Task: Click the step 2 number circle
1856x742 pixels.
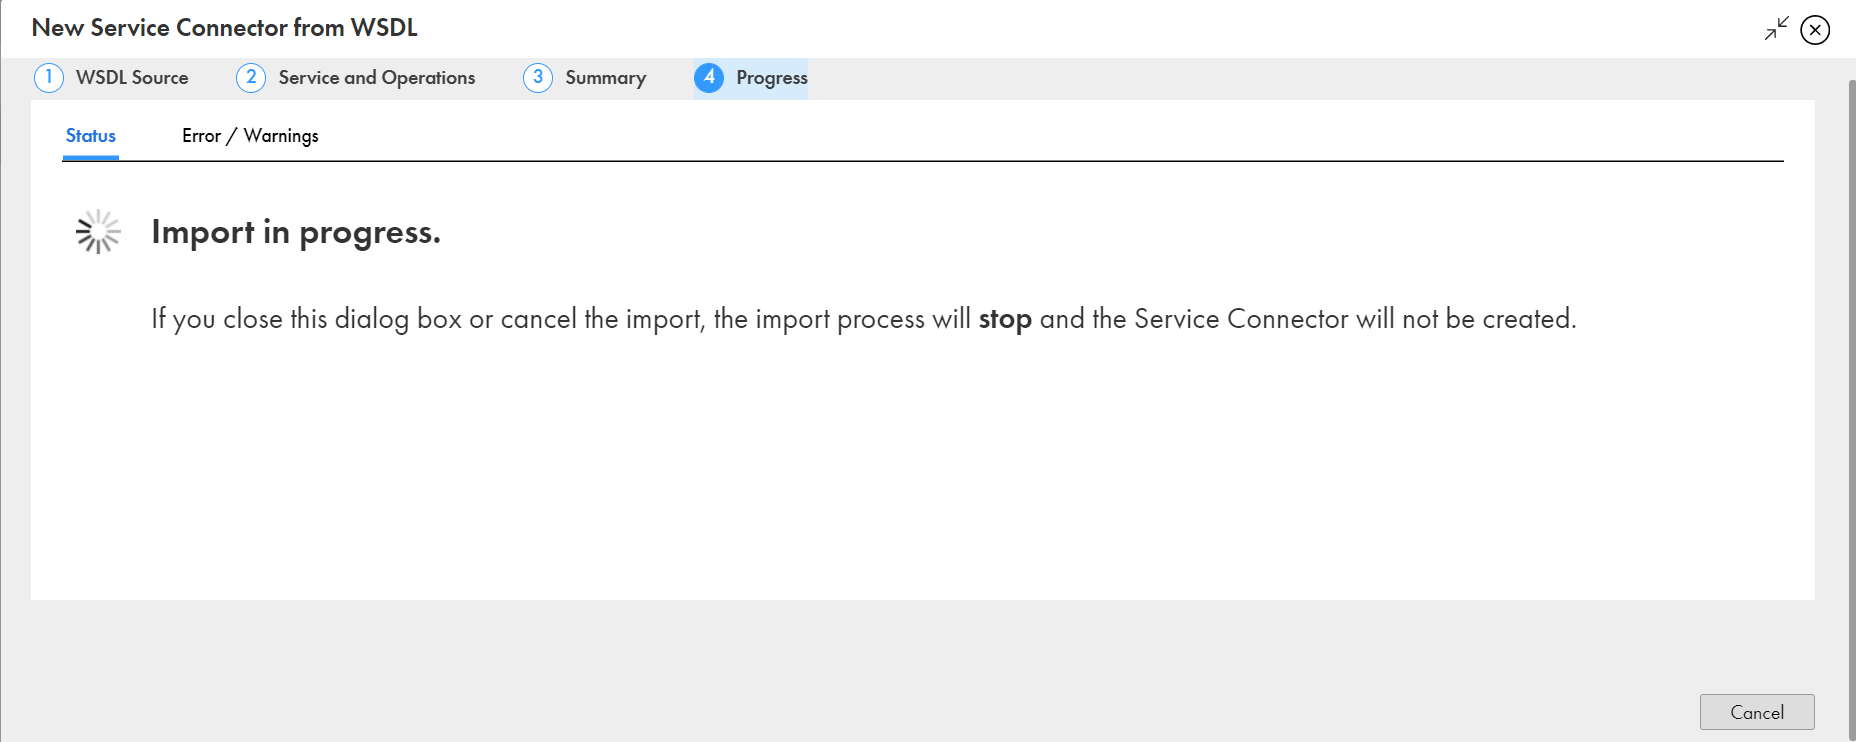Action: [x=251, y=78]
